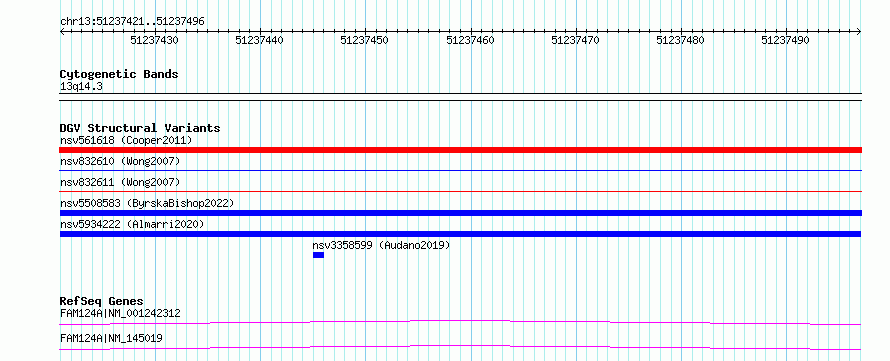Open variant nsv561618 (Cooper2011) label

click(x=126, y=140)
